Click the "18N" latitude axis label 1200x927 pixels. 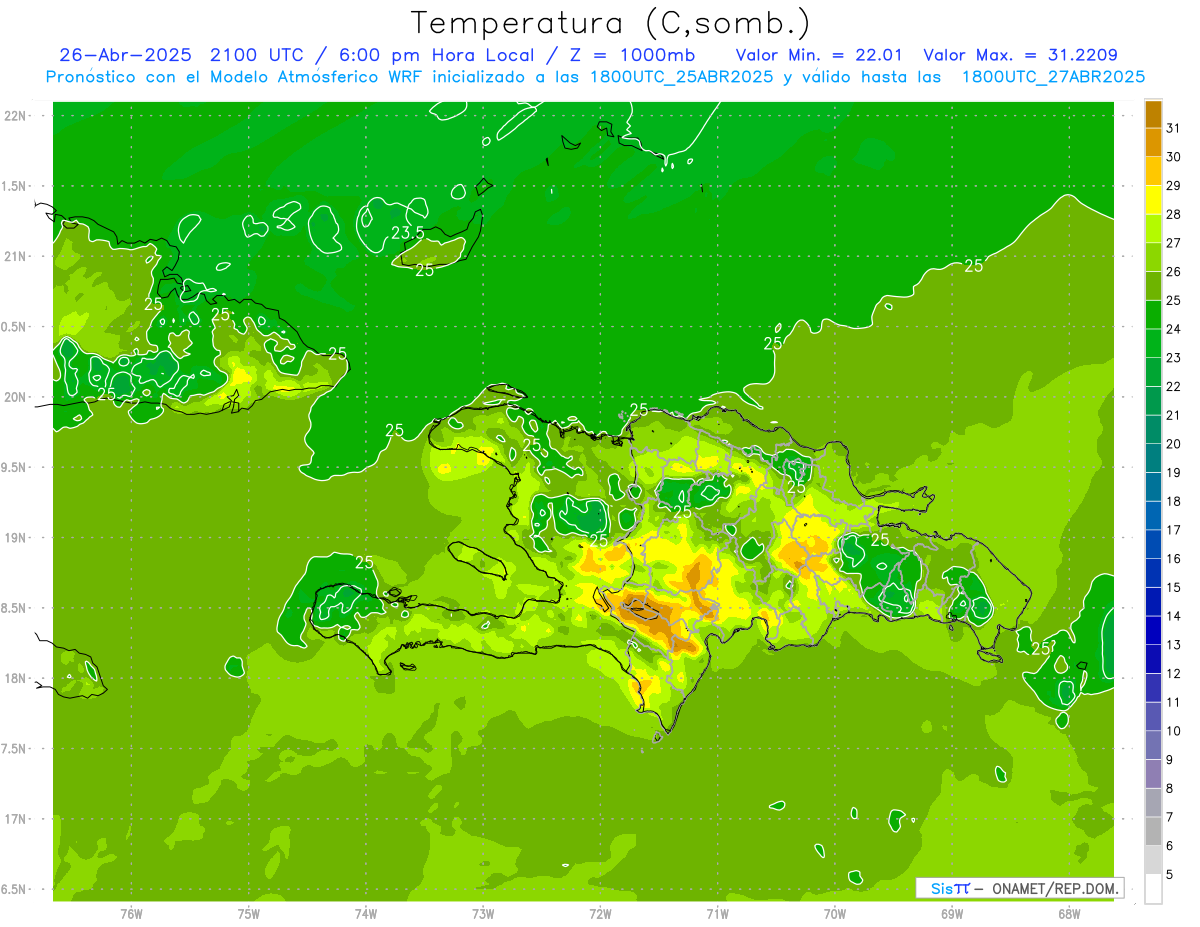14,678
